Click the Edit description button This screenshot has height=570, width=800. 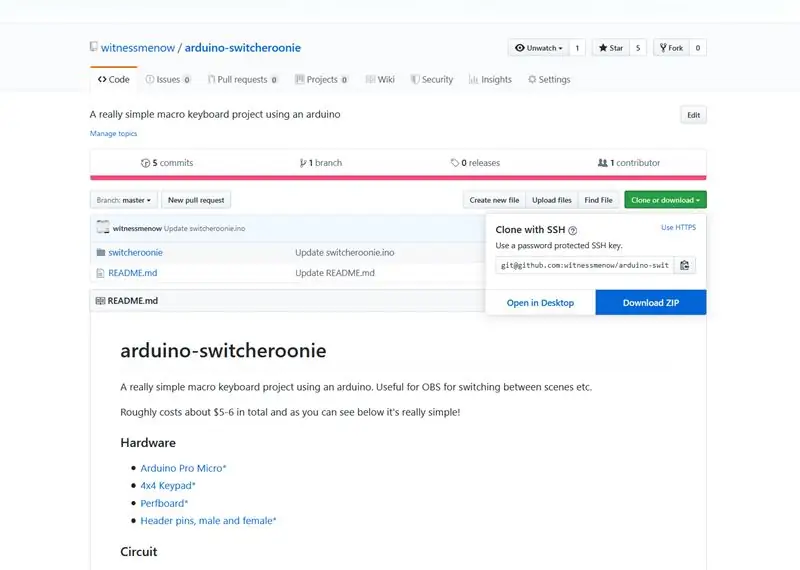point(693,115)
